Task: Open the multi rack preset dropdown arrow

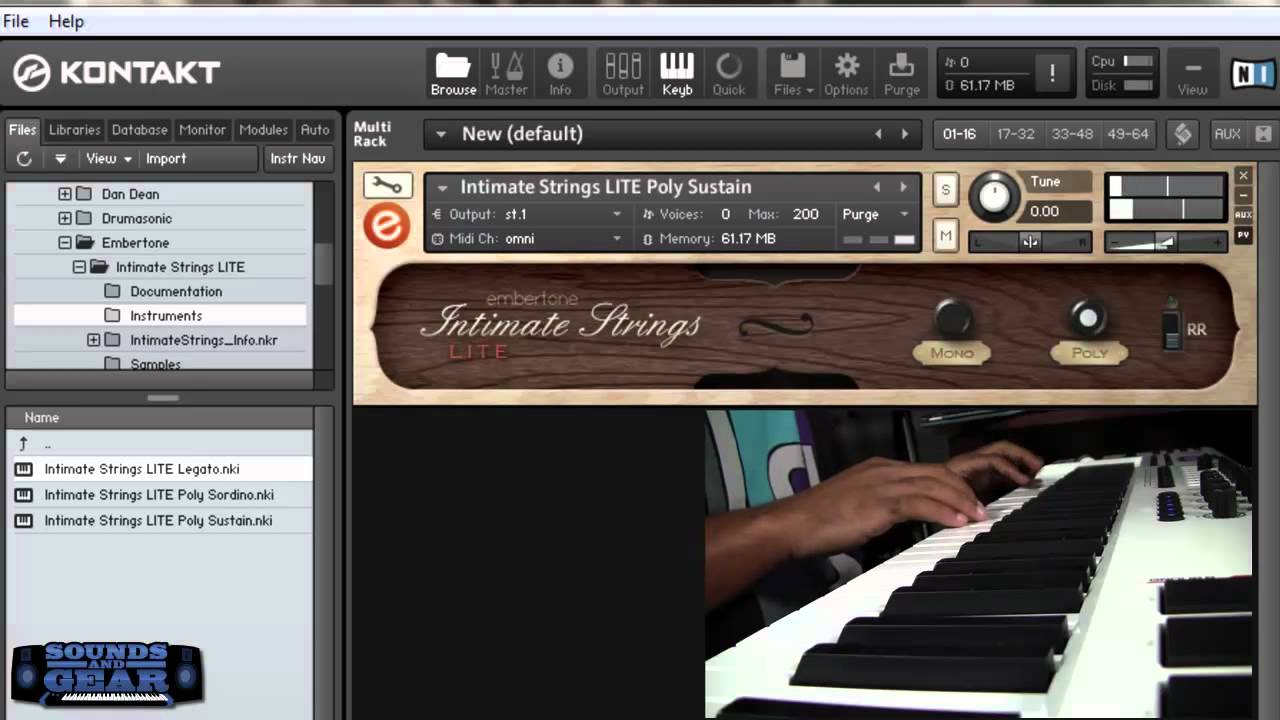Action: pos(441,134)
